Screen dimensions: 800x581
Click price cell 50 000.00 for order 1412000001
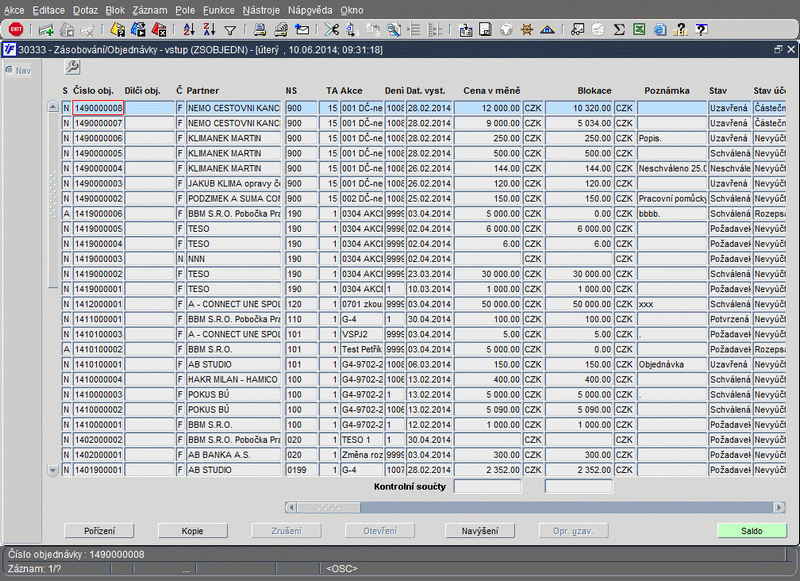coord(488,304)
